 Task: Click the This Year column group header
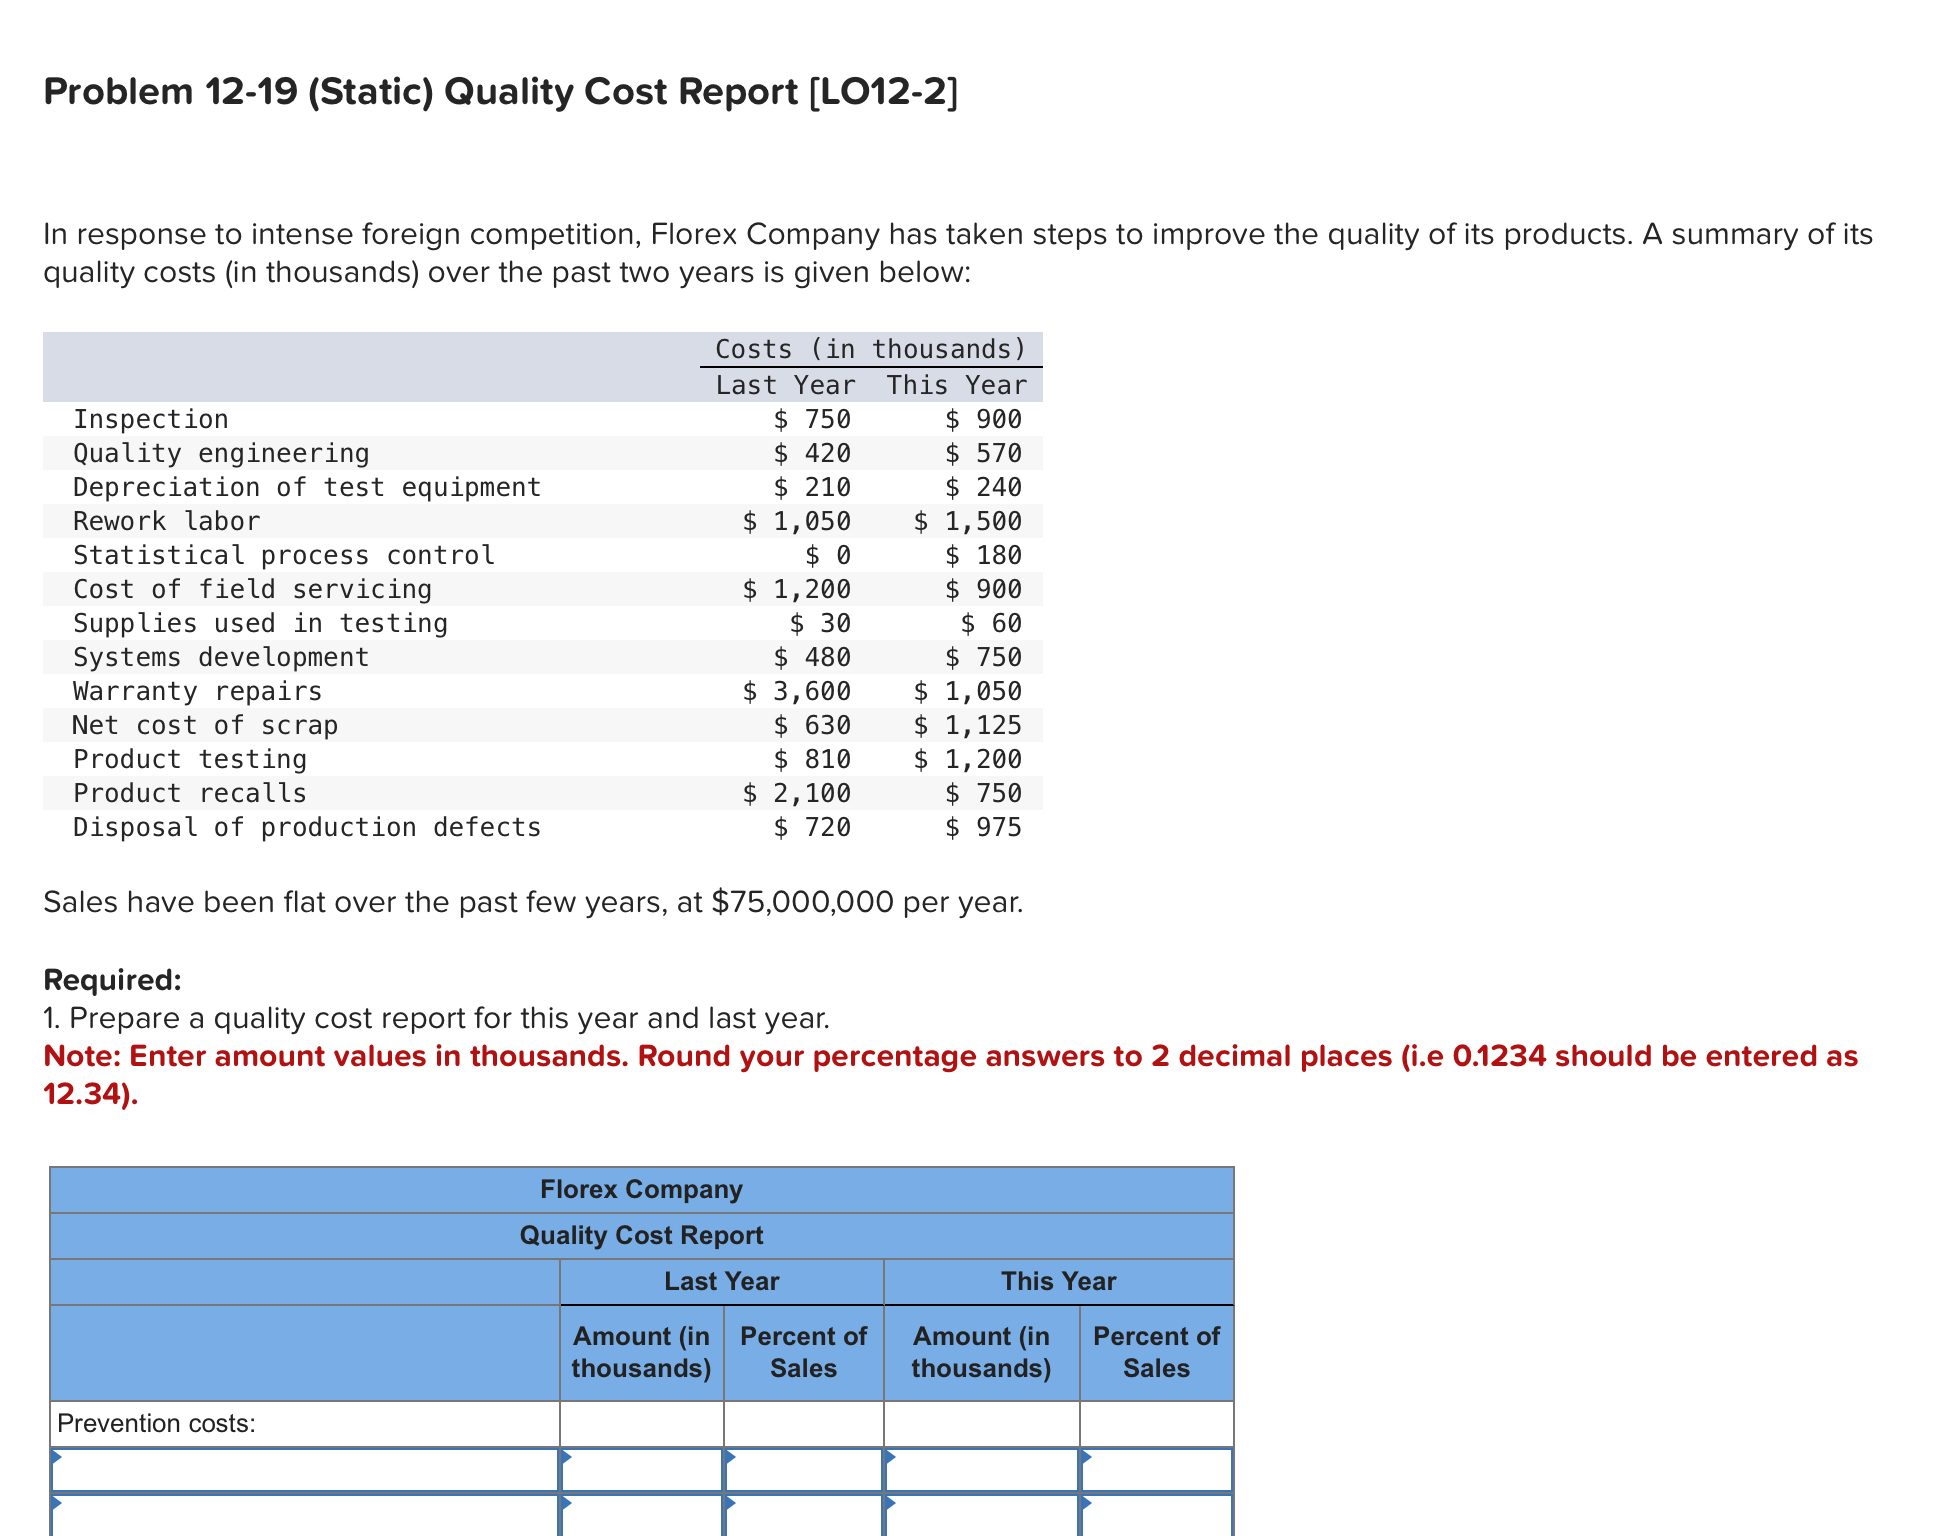point(1058,1281)
